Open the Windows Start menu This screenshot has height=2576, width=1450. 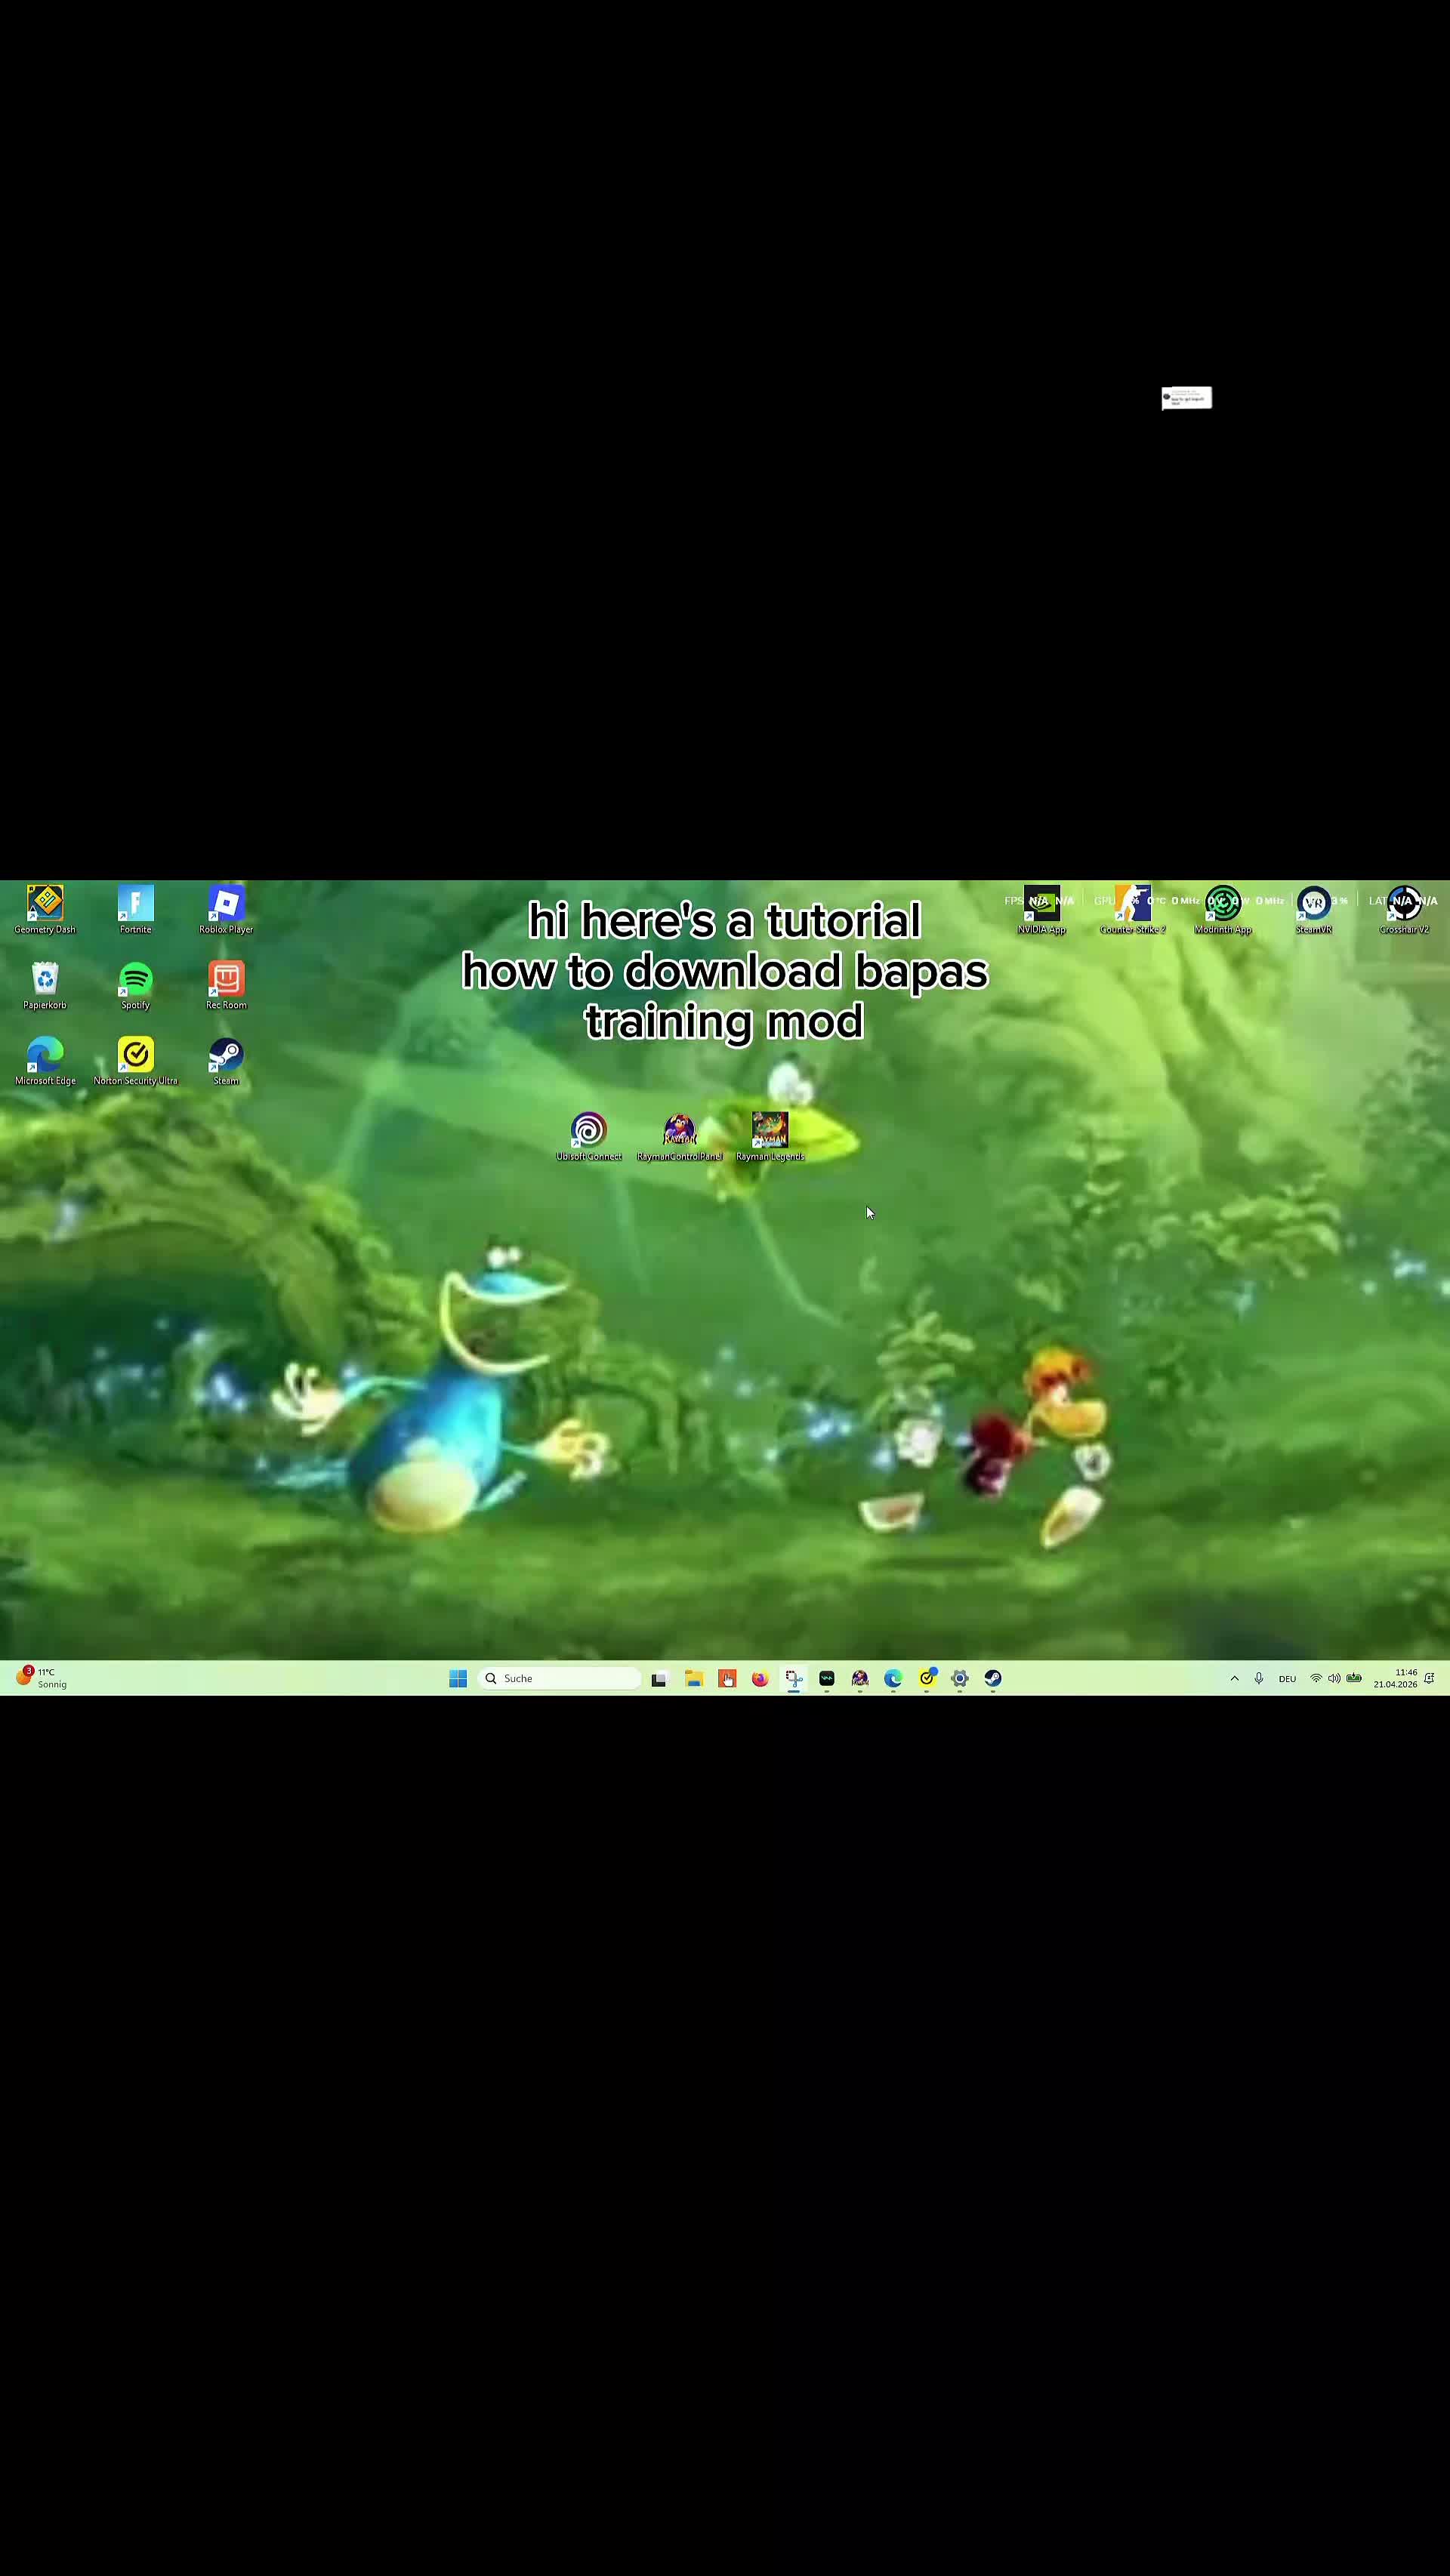(x=458, y=1679)
